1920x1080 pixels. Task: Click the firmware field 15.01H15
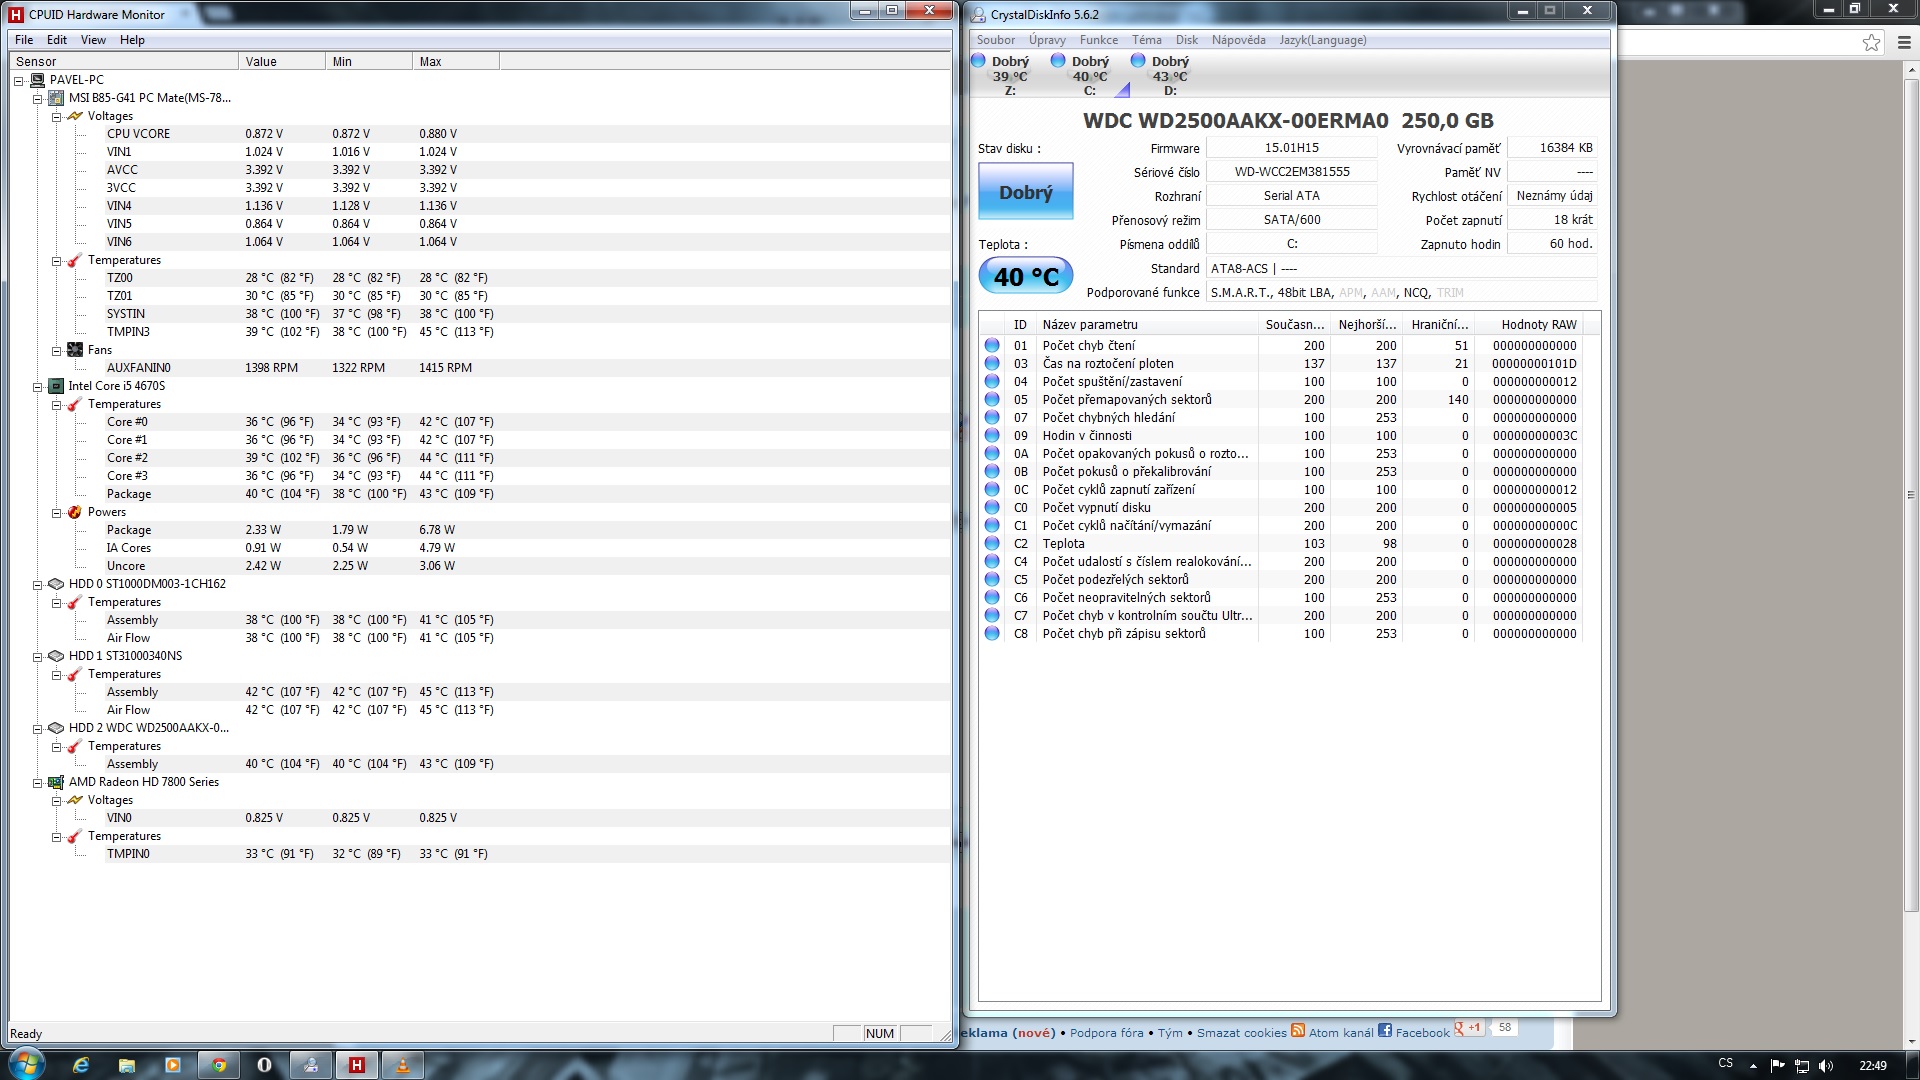(x=1291, y=147)
